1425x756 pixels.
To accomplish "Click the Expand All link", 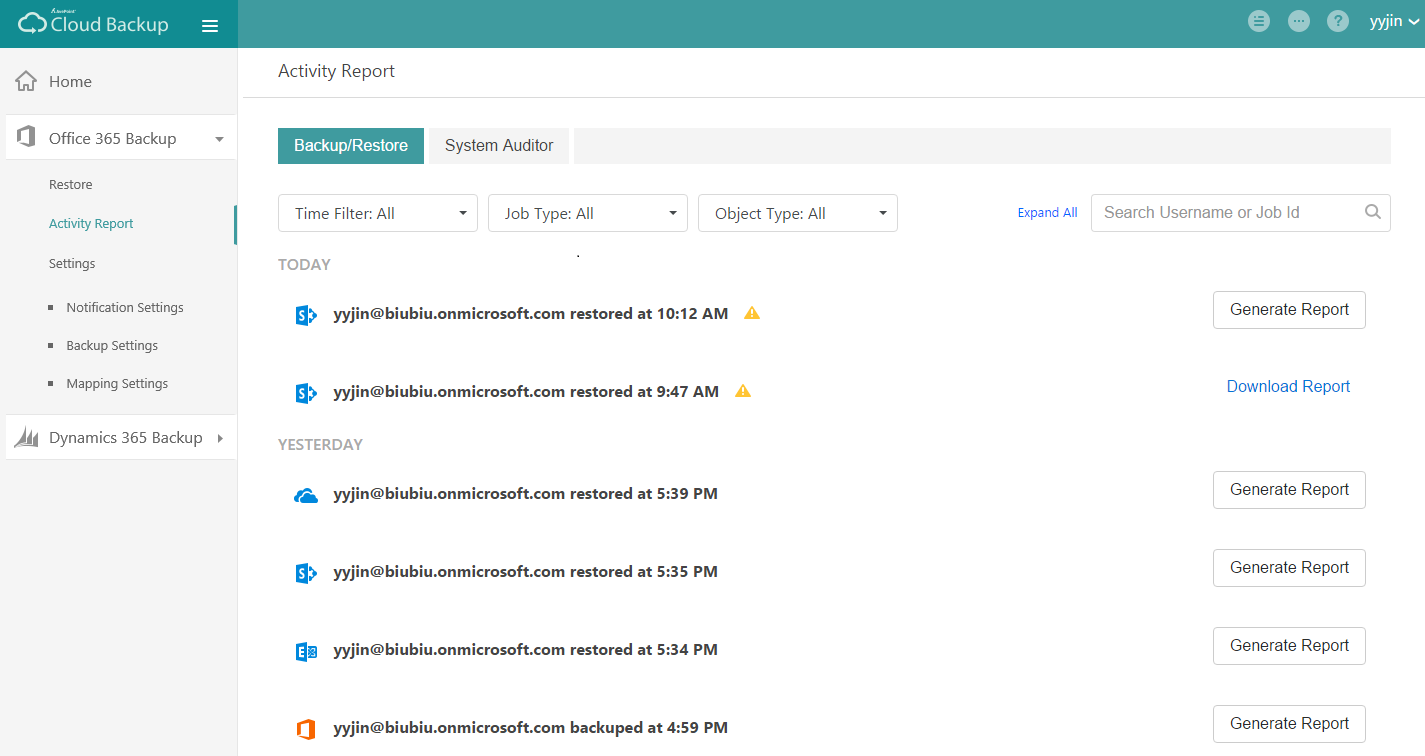I will pos(1047,212).
